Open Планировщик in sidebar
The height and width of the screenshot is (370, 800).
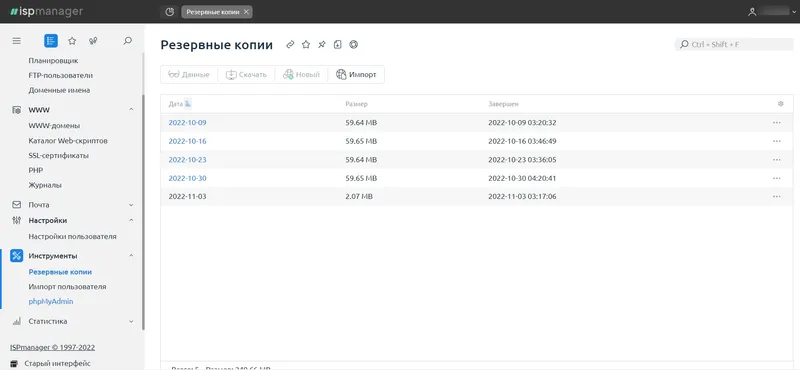click(54, 60)
